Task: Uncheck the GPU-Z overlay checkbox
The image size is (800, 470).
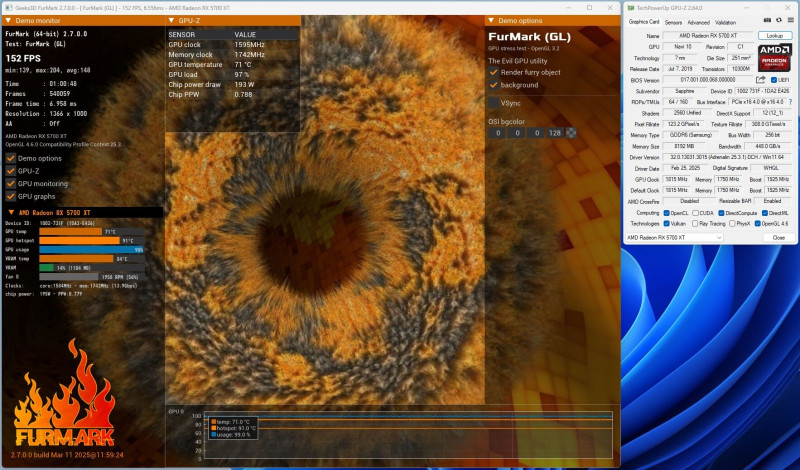Action: [x=10, y=171]
